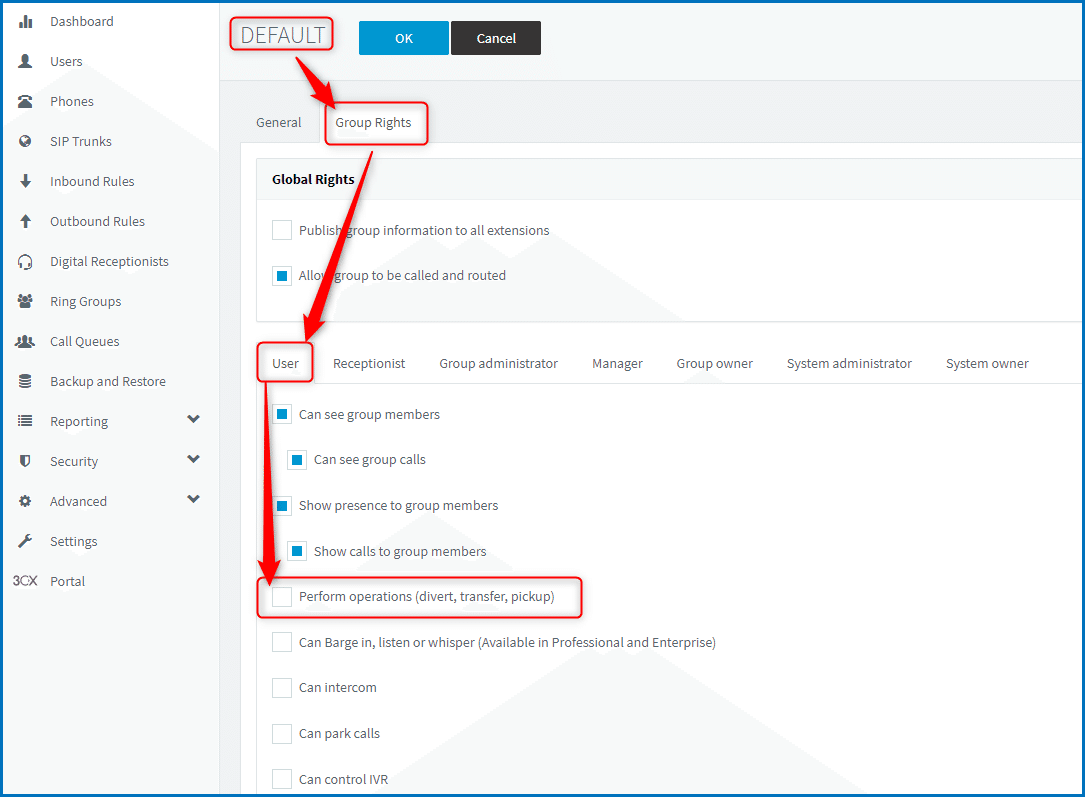Open the Backup and Restore sidebar link
Screen dimensions: 1085x797
[x=108, y=381]
